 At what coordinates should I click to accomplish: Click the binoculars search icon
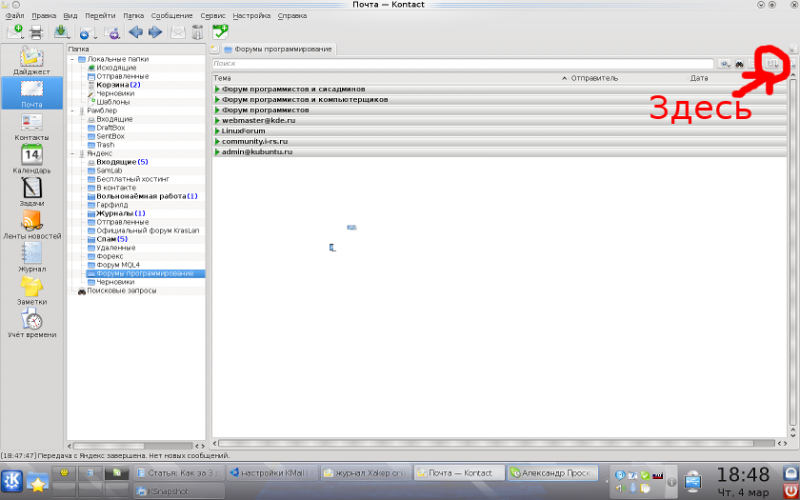pyautogui.click(x=739, y=64)
